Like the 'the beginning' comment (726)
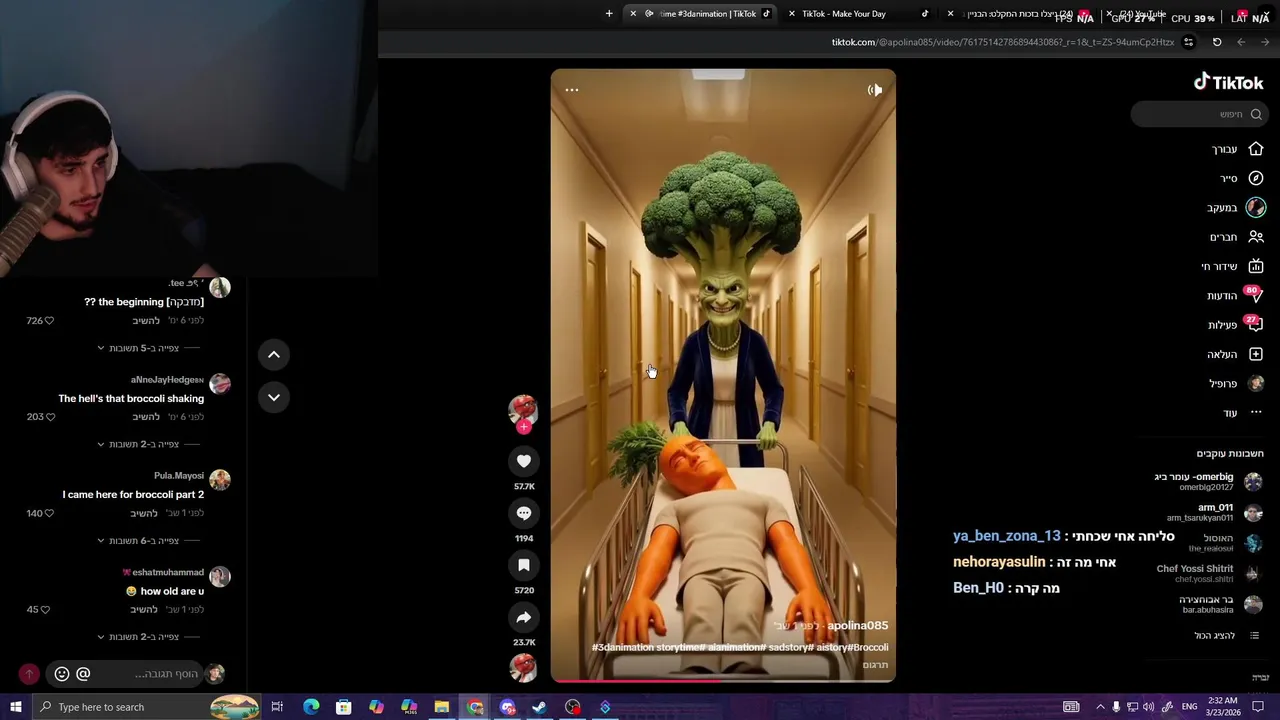 [49, 321]
